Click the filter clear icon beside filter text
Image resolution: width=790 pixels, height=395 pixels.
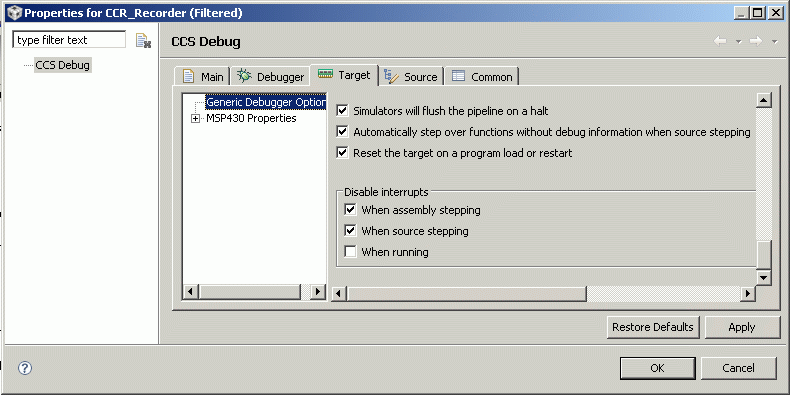click(x=143, y=41)
